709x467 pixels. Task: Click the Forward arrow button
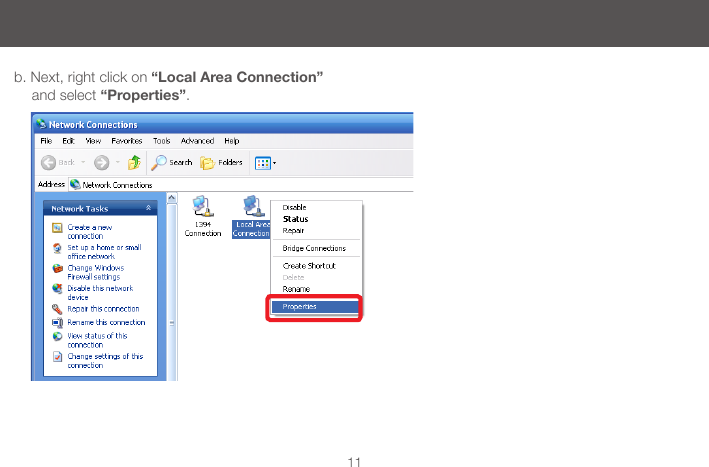(x=102, y=162)
